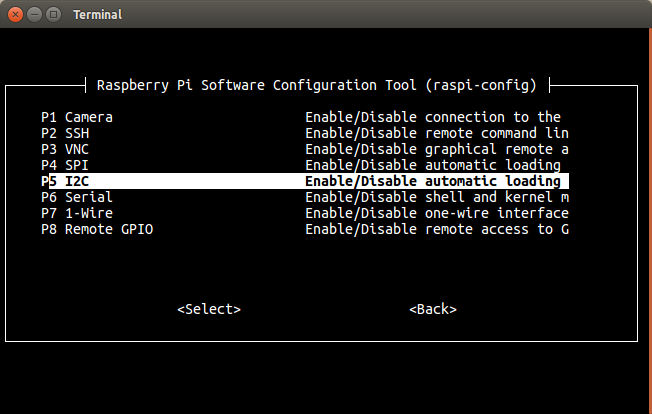Click 'Enable/Disable remote access to G' description

pyautogui.click(x=437, y=229)
